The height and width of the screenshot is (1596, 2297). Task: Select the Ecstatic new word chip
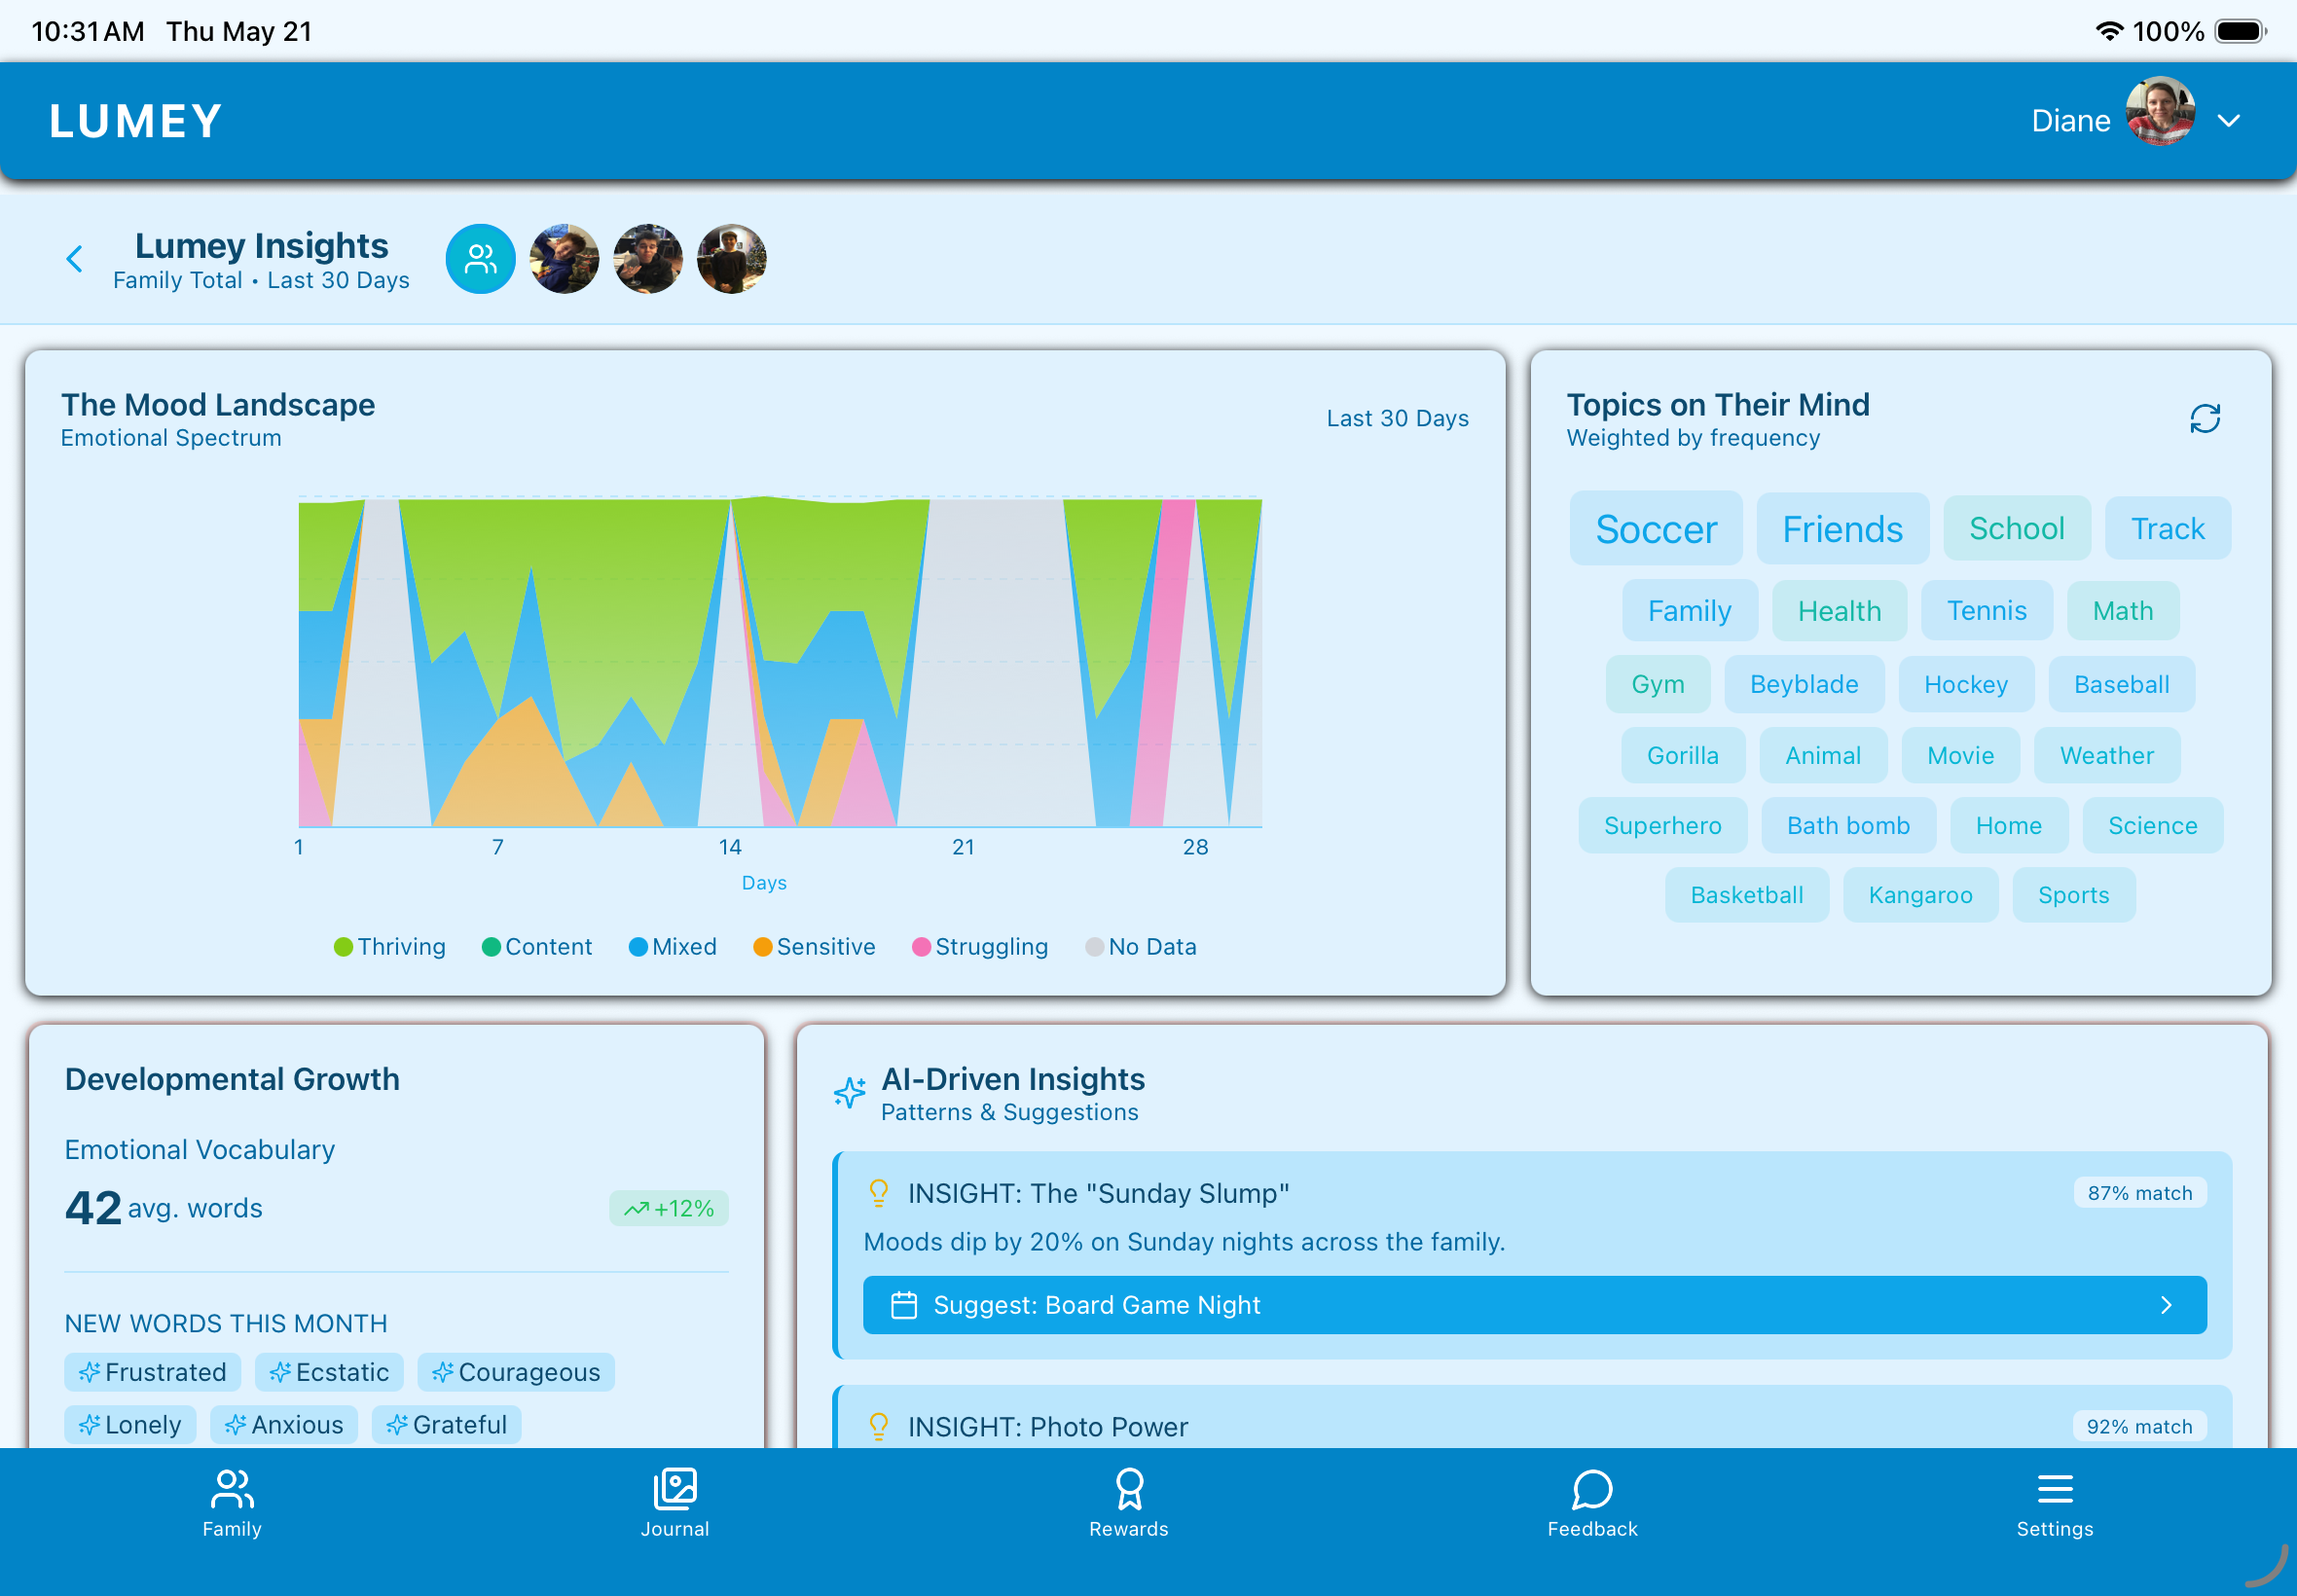[x=329, y=1372]
